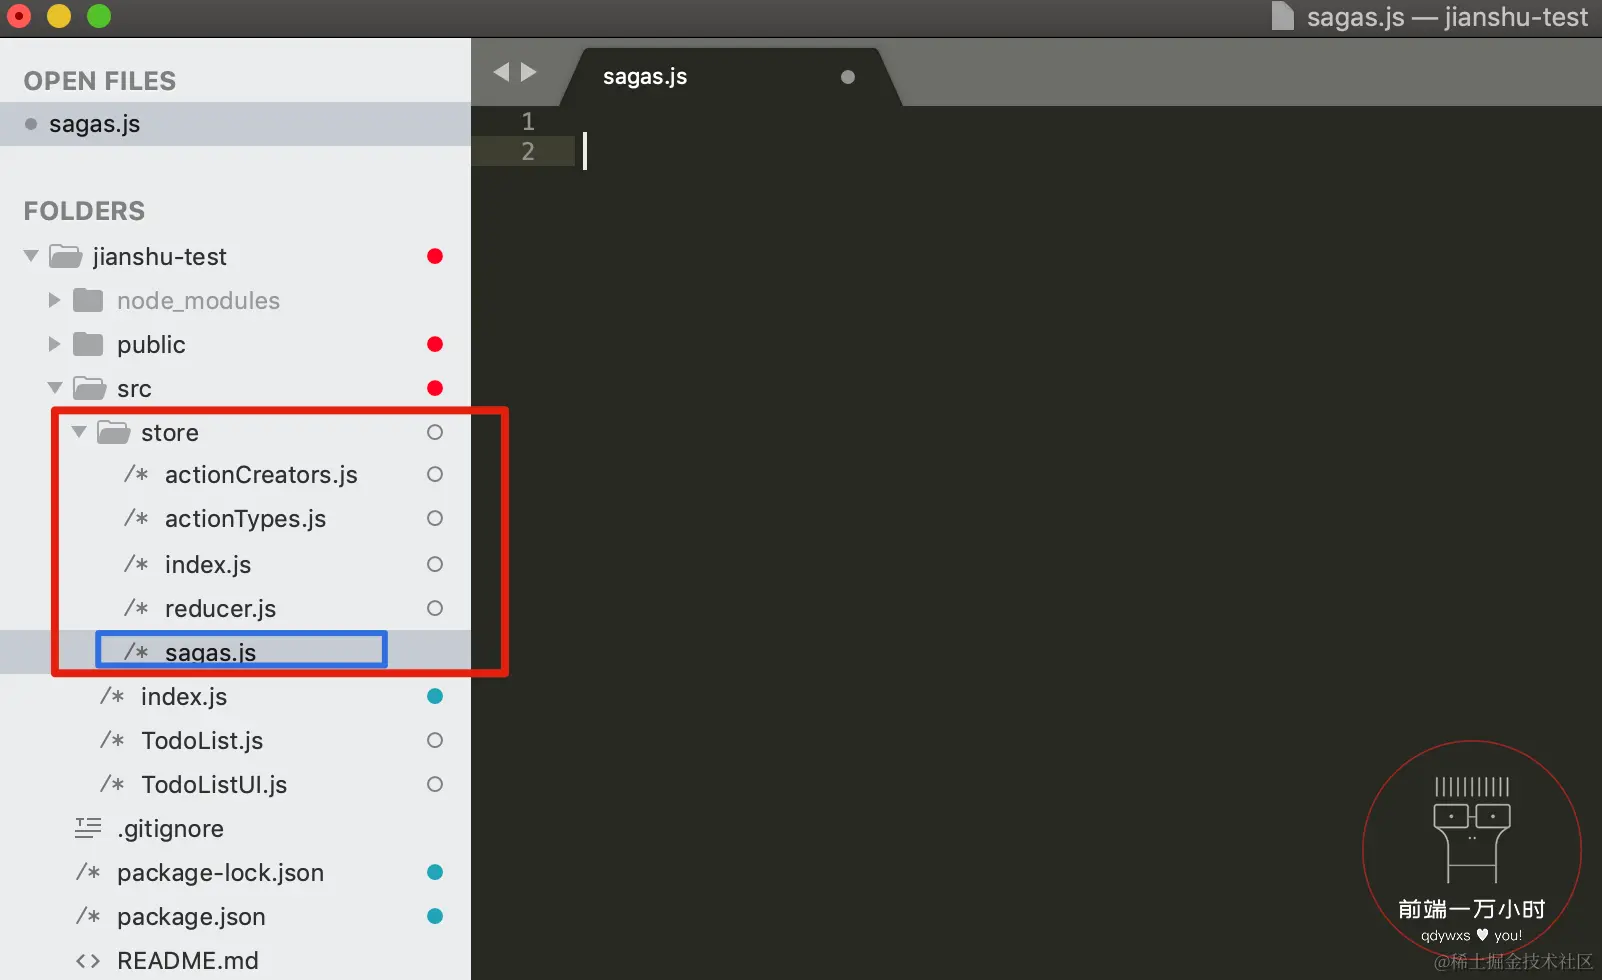Viewport: 1602px width, 980px height.
Task: Go to next tab with right arrow
Action: (529, 72)
